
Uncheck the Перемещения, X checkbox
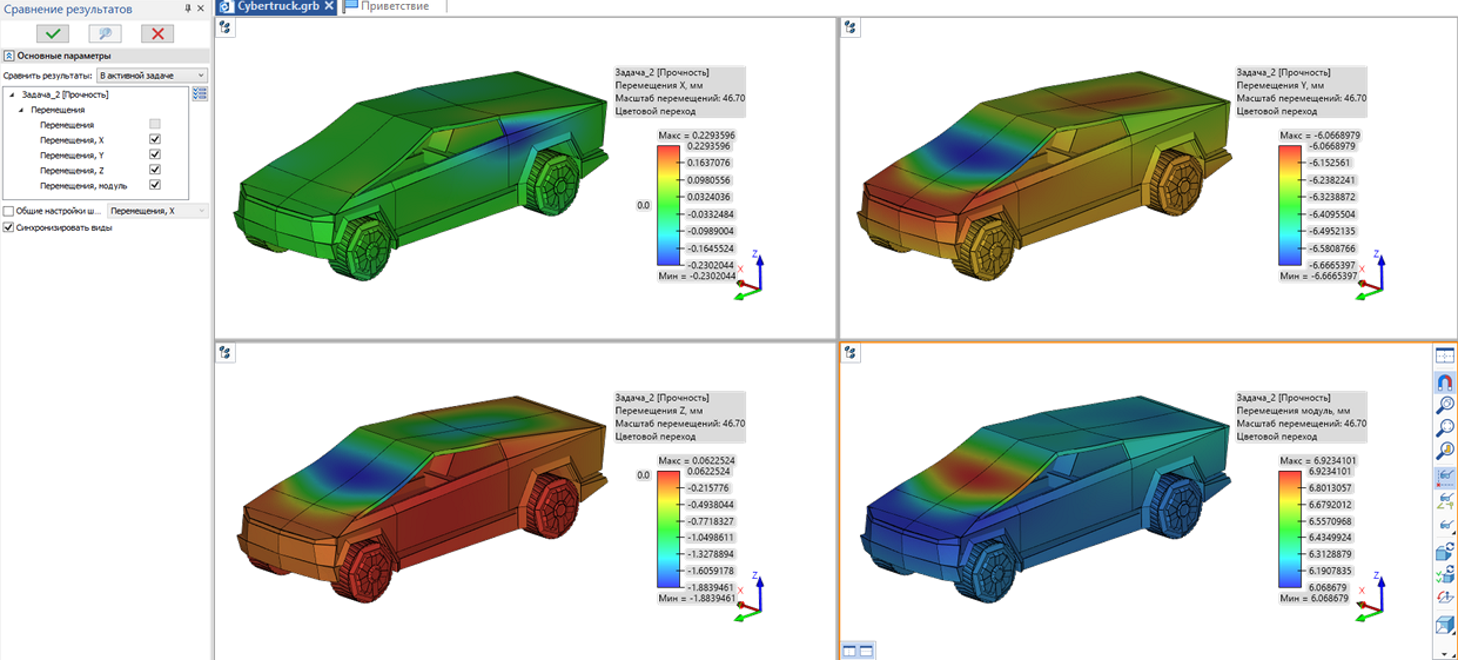point(155,140)
